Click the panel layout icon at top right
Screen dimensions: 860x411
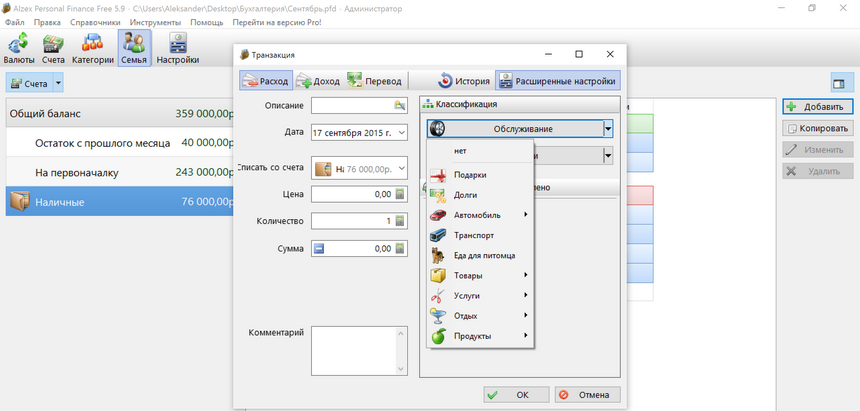(837, 84)
